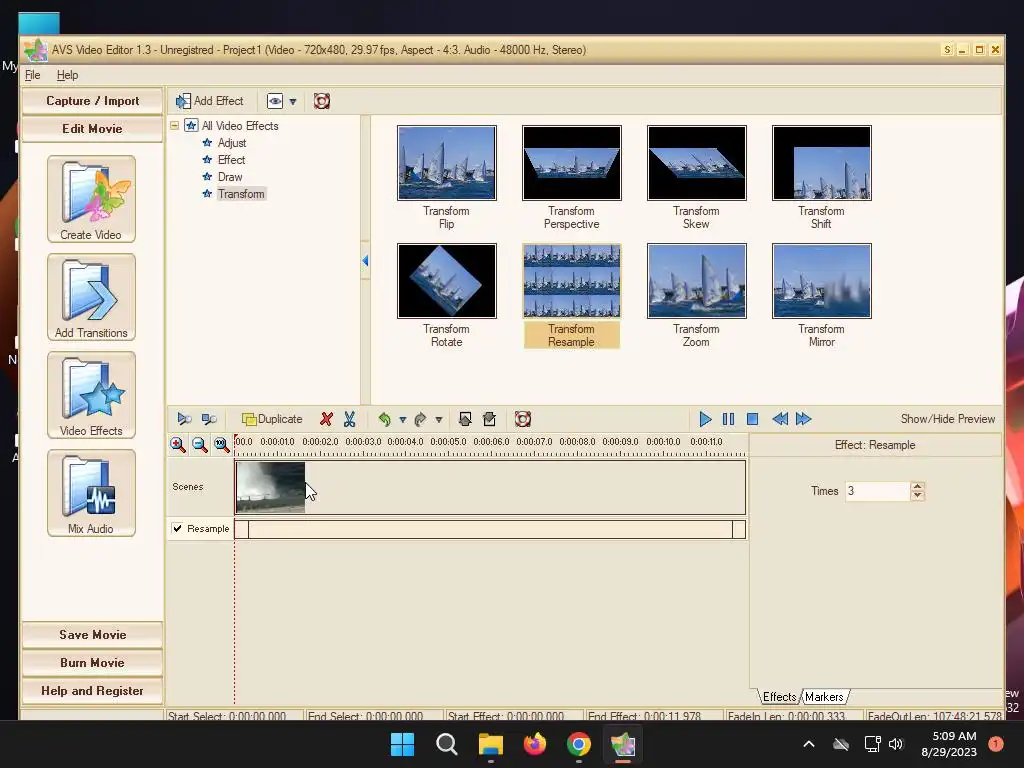This screenshot has height=768, width=1024.
Task: Open the redo history dropdown arrow
Action: tap(439, 420)
